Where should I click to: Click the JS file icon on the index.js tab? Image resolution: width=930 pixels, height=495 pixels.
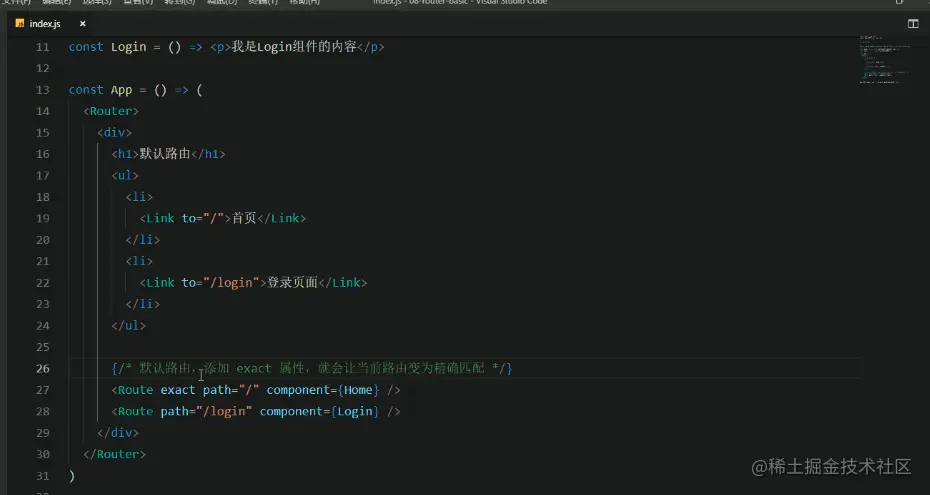[x=20, y=24]
